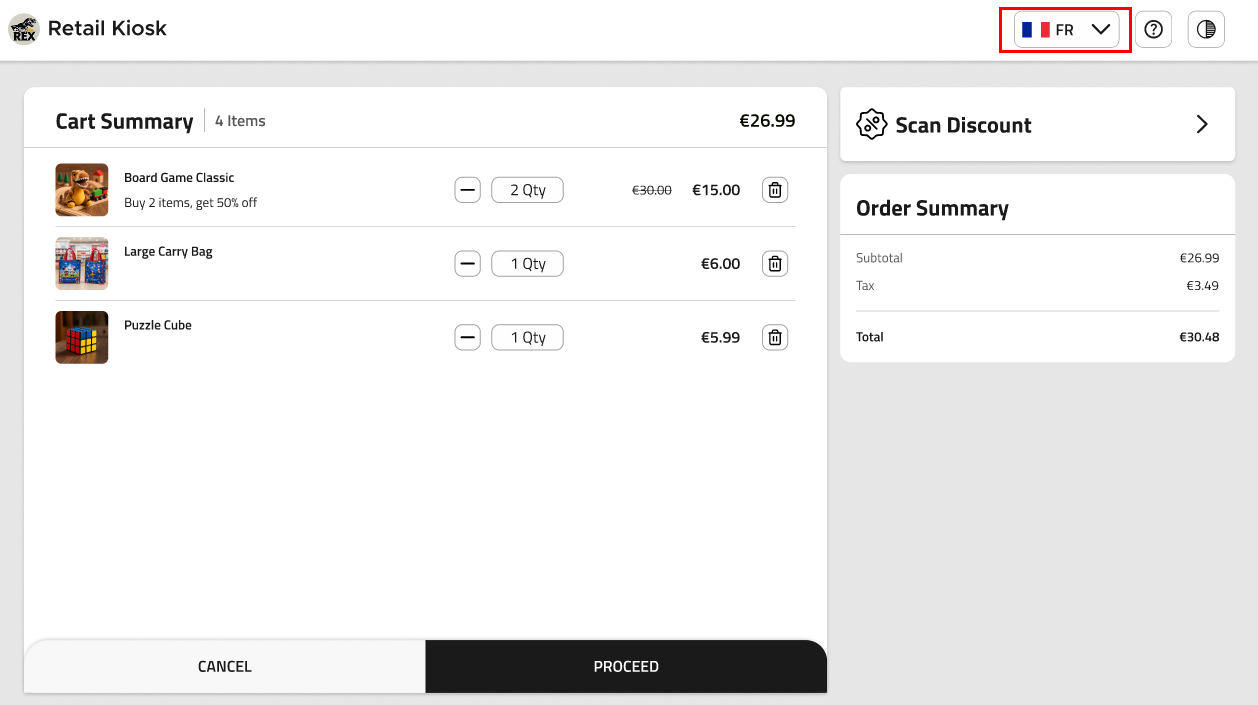Remove Large Carry Bag with trash icon

click(x=774, y=264)
